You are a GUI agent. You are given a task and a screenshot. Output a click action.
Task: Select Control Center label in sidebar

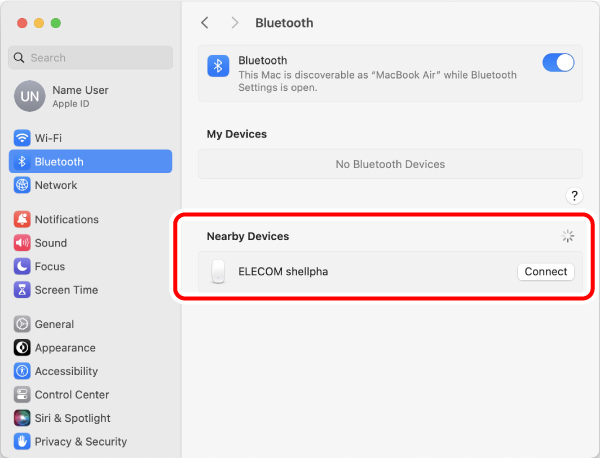coord(72,394)
